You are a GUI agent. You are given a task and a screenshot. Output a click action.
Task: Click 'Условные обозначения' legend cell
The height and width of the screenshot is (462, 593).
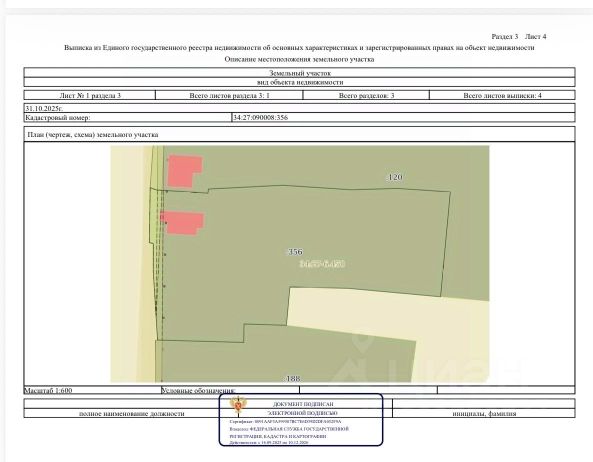pos(230,390)
